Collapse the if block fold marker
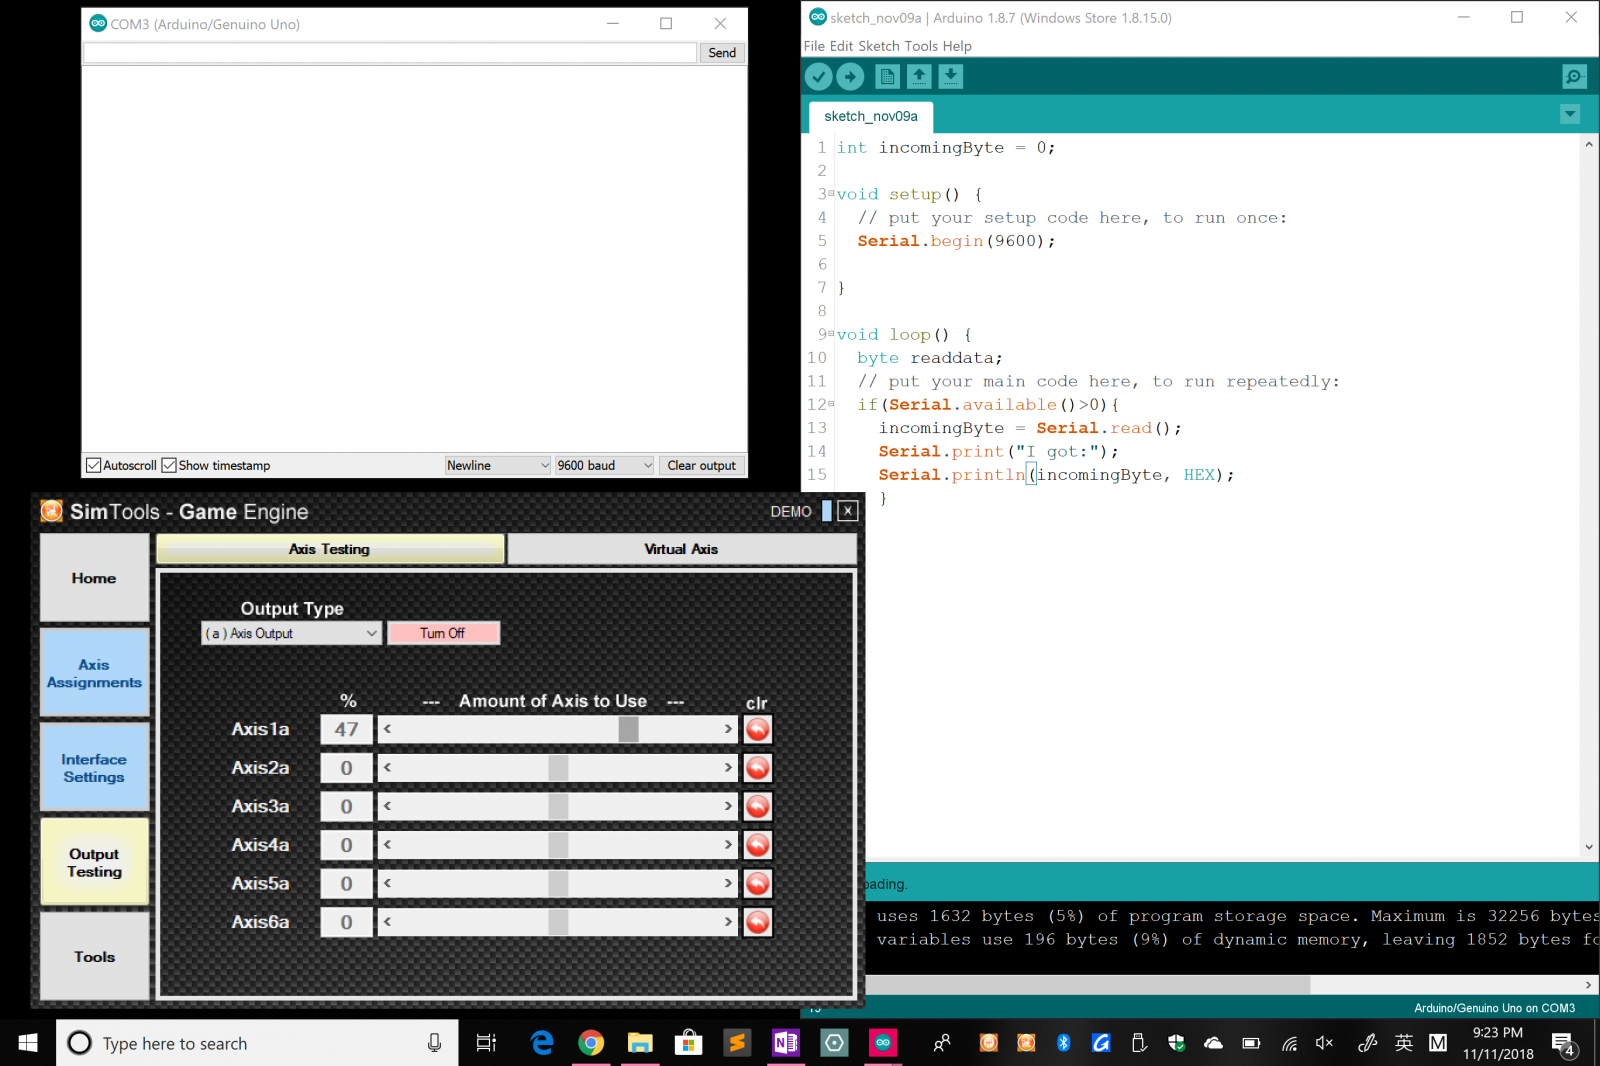The image size is (1600, 1066). point(831,404)
